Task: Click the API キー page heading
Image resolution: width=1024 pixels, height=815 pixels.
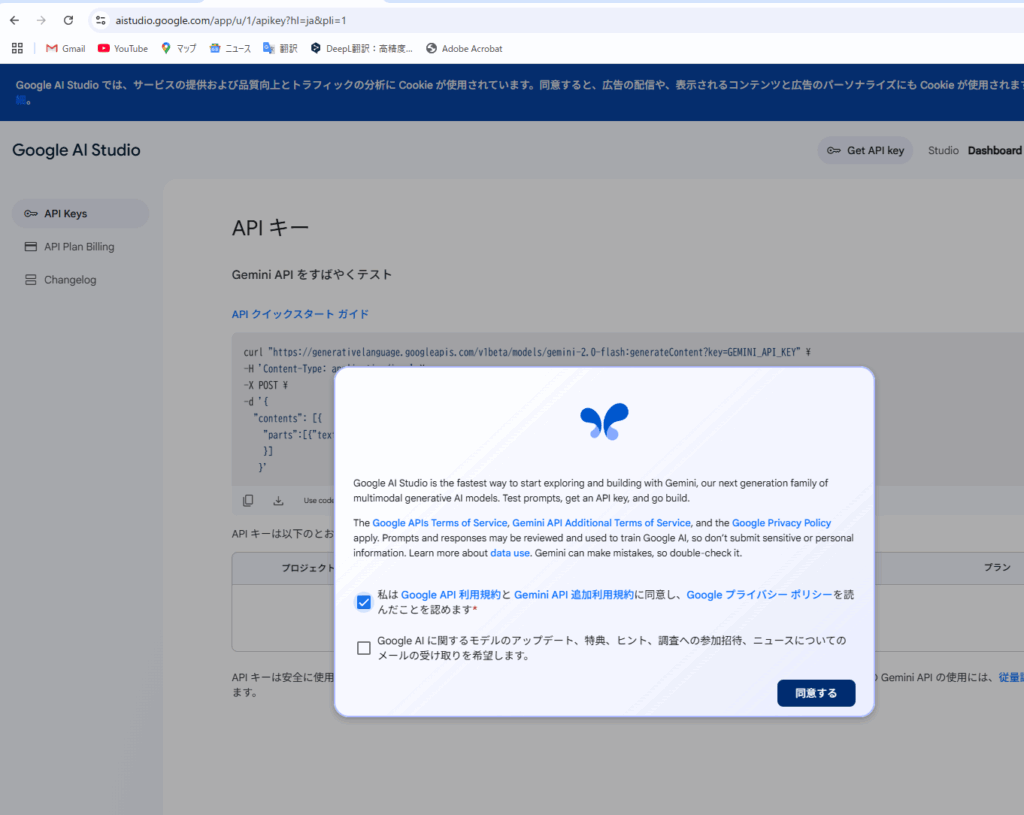Action: pos(270,228)
